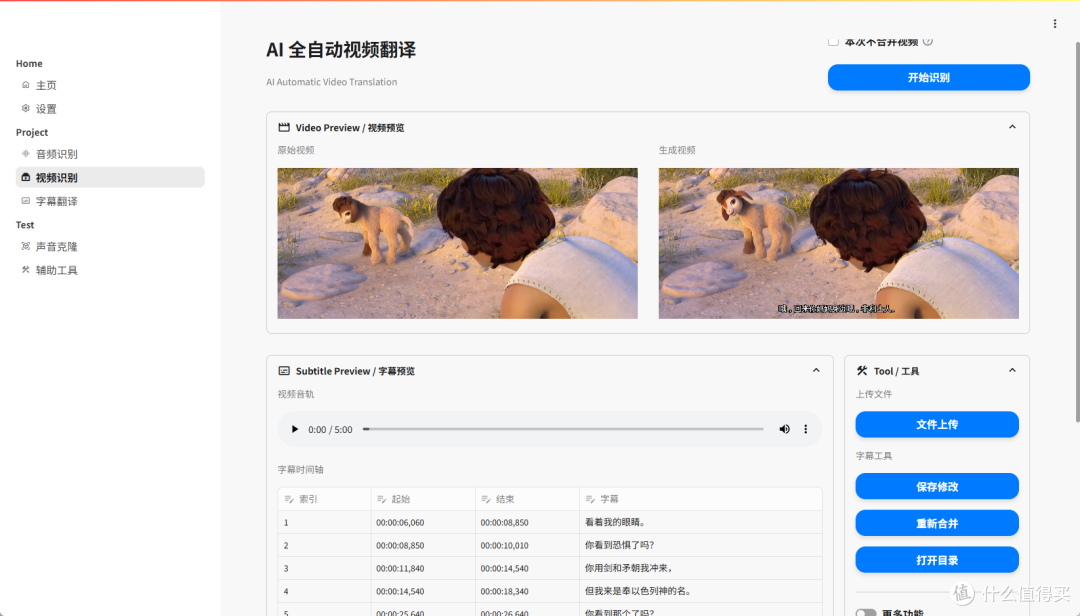Click the tools icon beside 辅助工具

[25, 269]
